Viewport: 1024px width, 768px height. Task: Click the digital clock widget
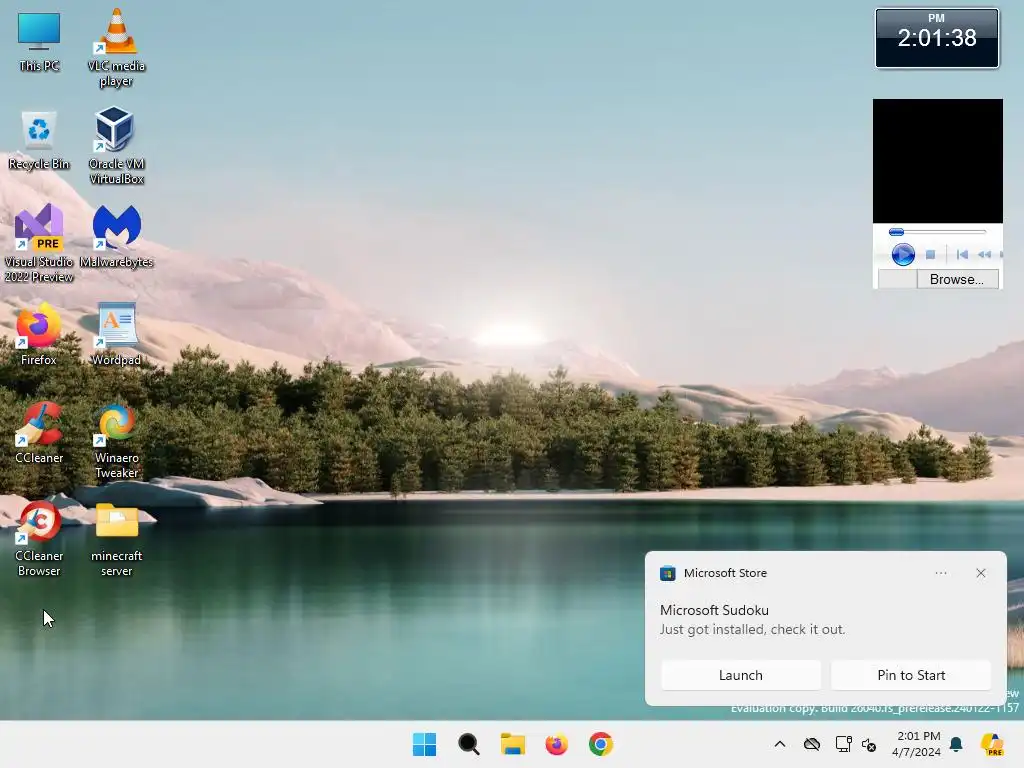click(x=936, y=38)
